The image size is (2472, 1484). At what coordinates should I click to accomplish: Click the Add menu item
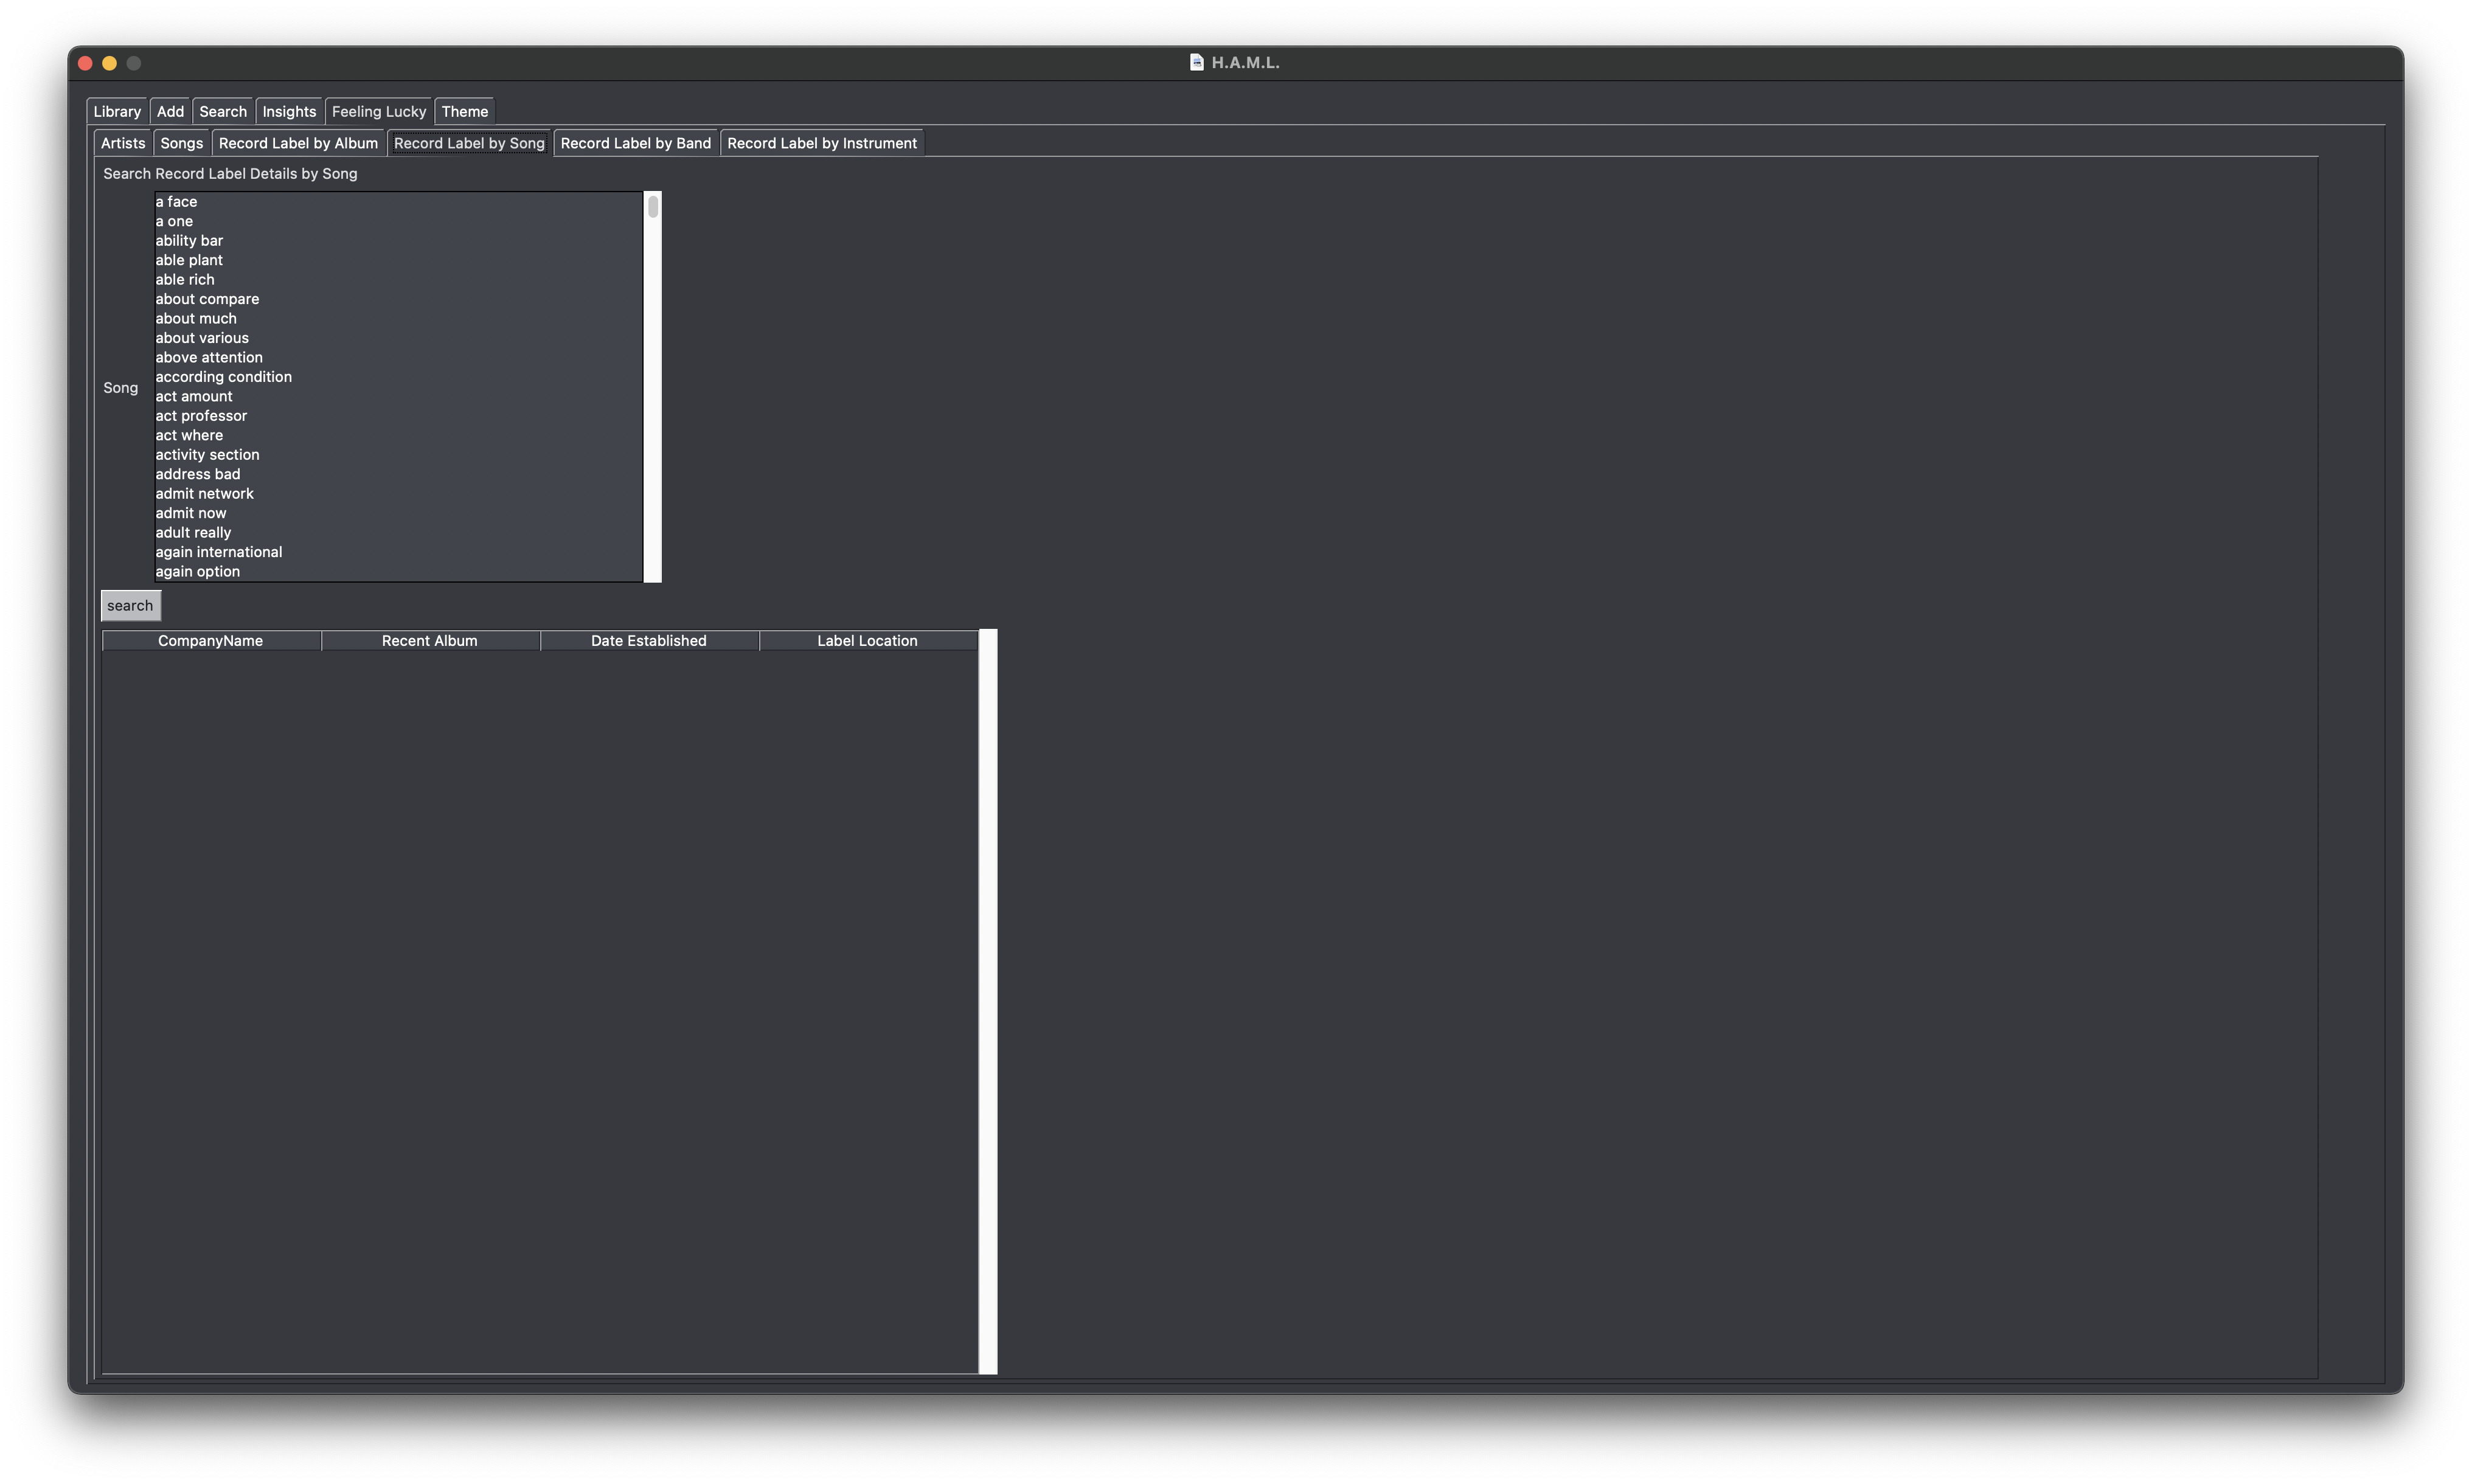click(x=170, y=109)
